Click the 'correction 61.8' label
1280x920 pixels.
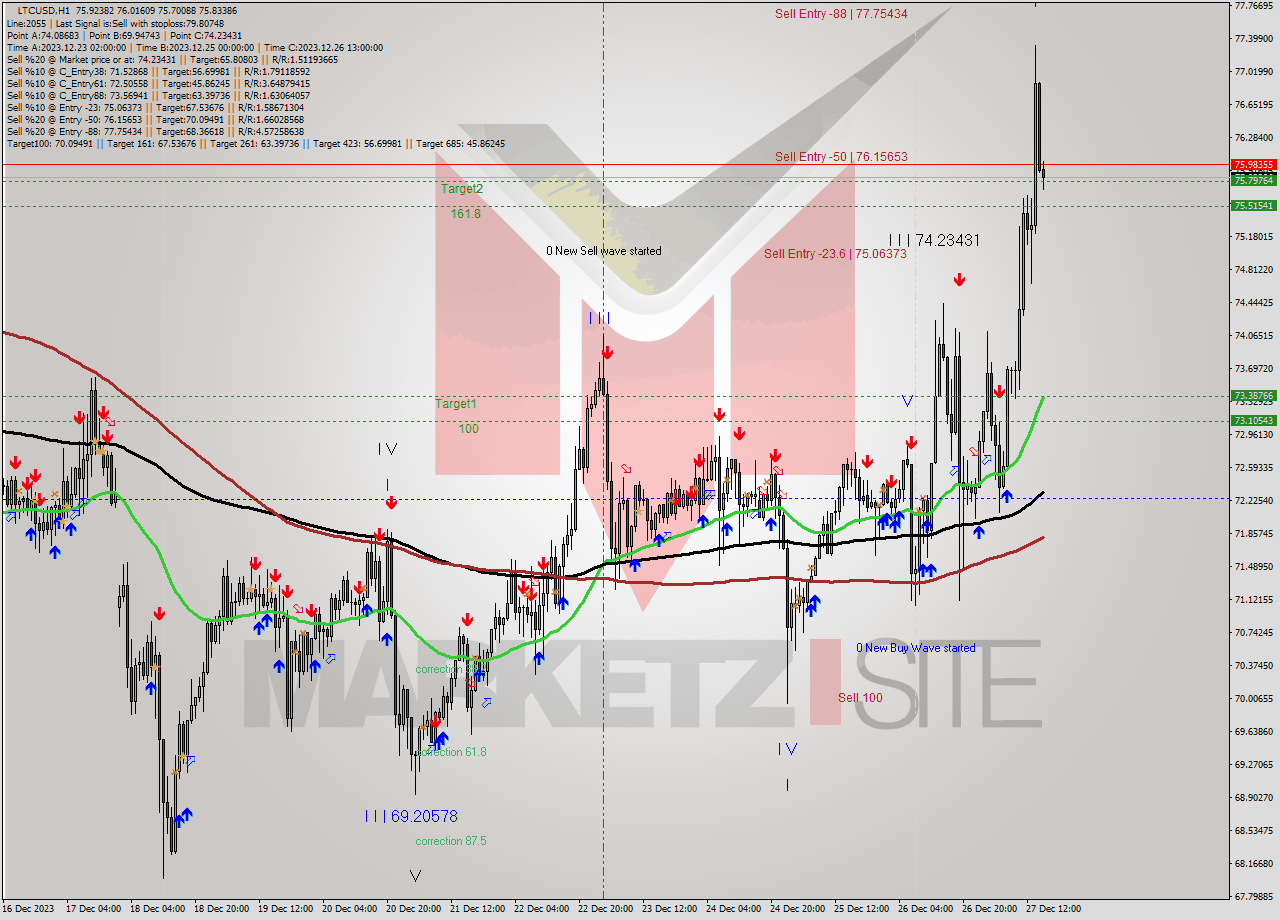[451, 751]
